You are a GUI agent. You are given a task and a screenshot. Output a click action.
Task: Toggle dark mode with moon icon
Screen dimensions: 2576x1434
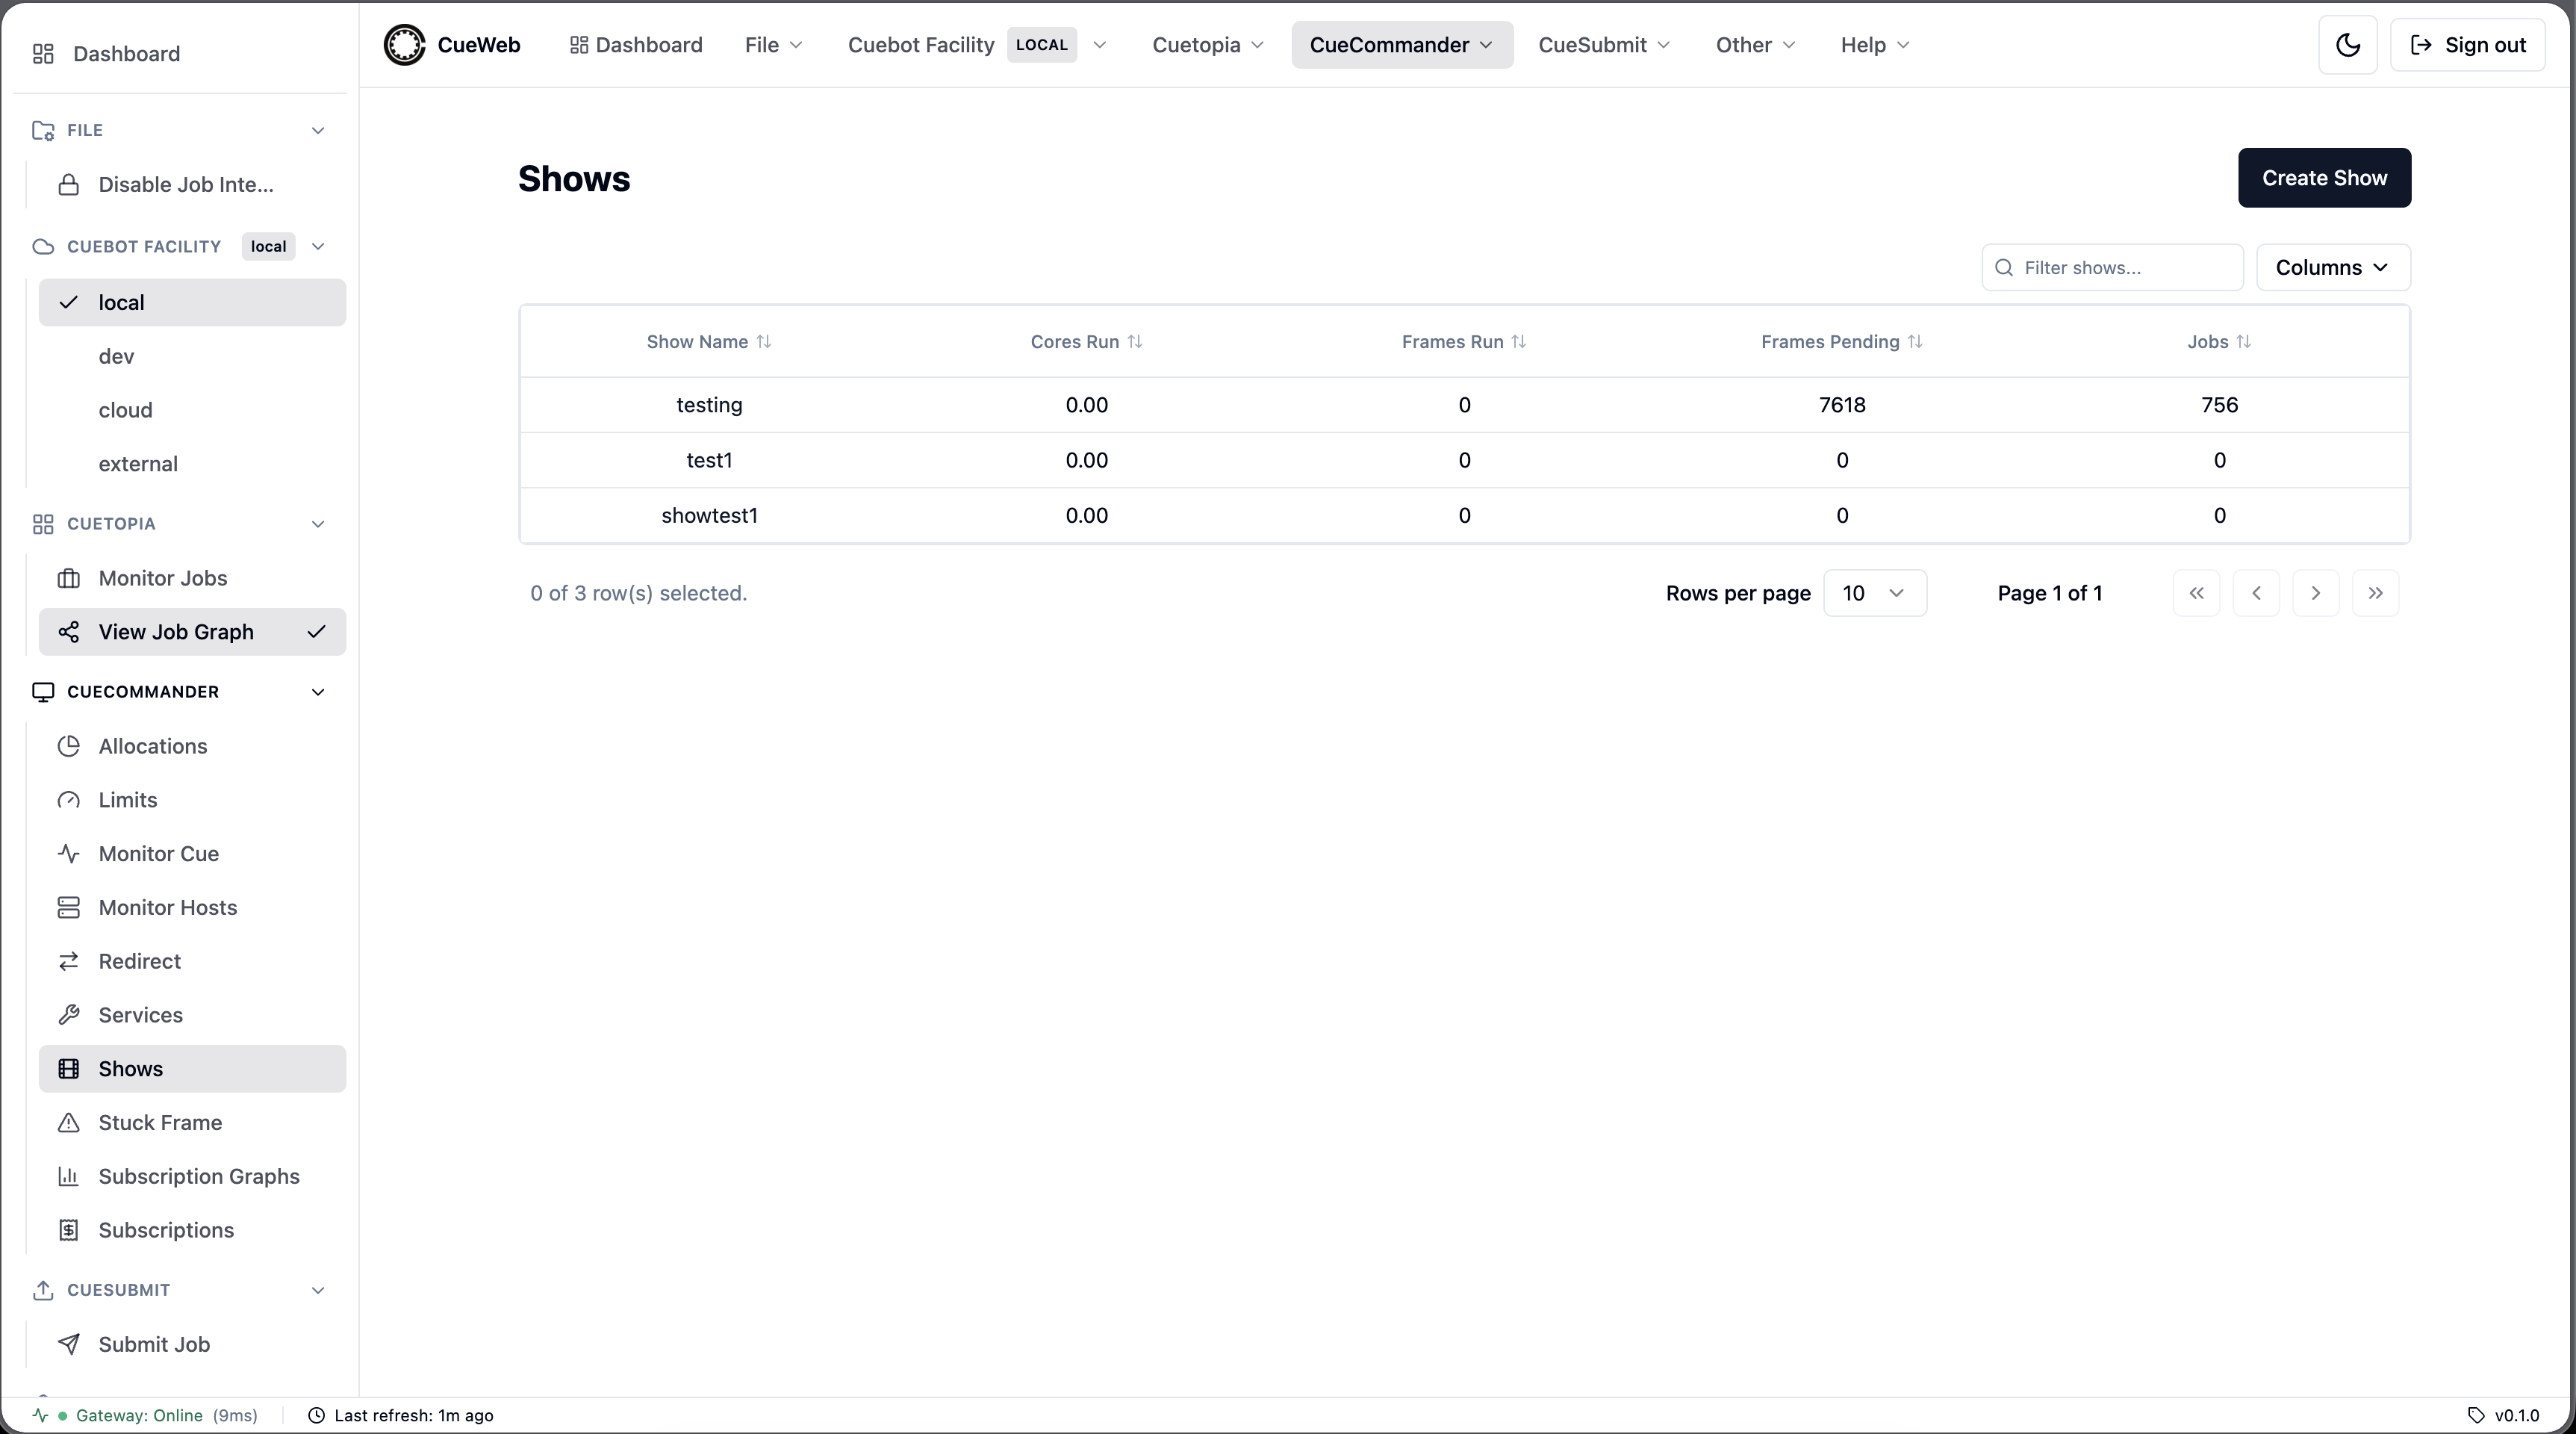coord(2347,45)
